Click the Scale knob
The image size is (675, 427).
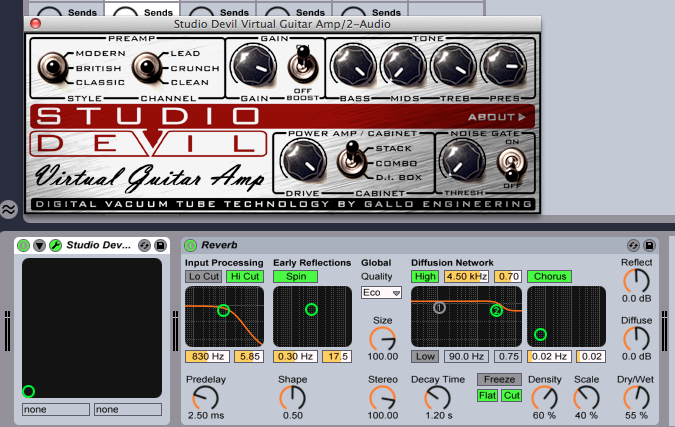pos(586,398)
